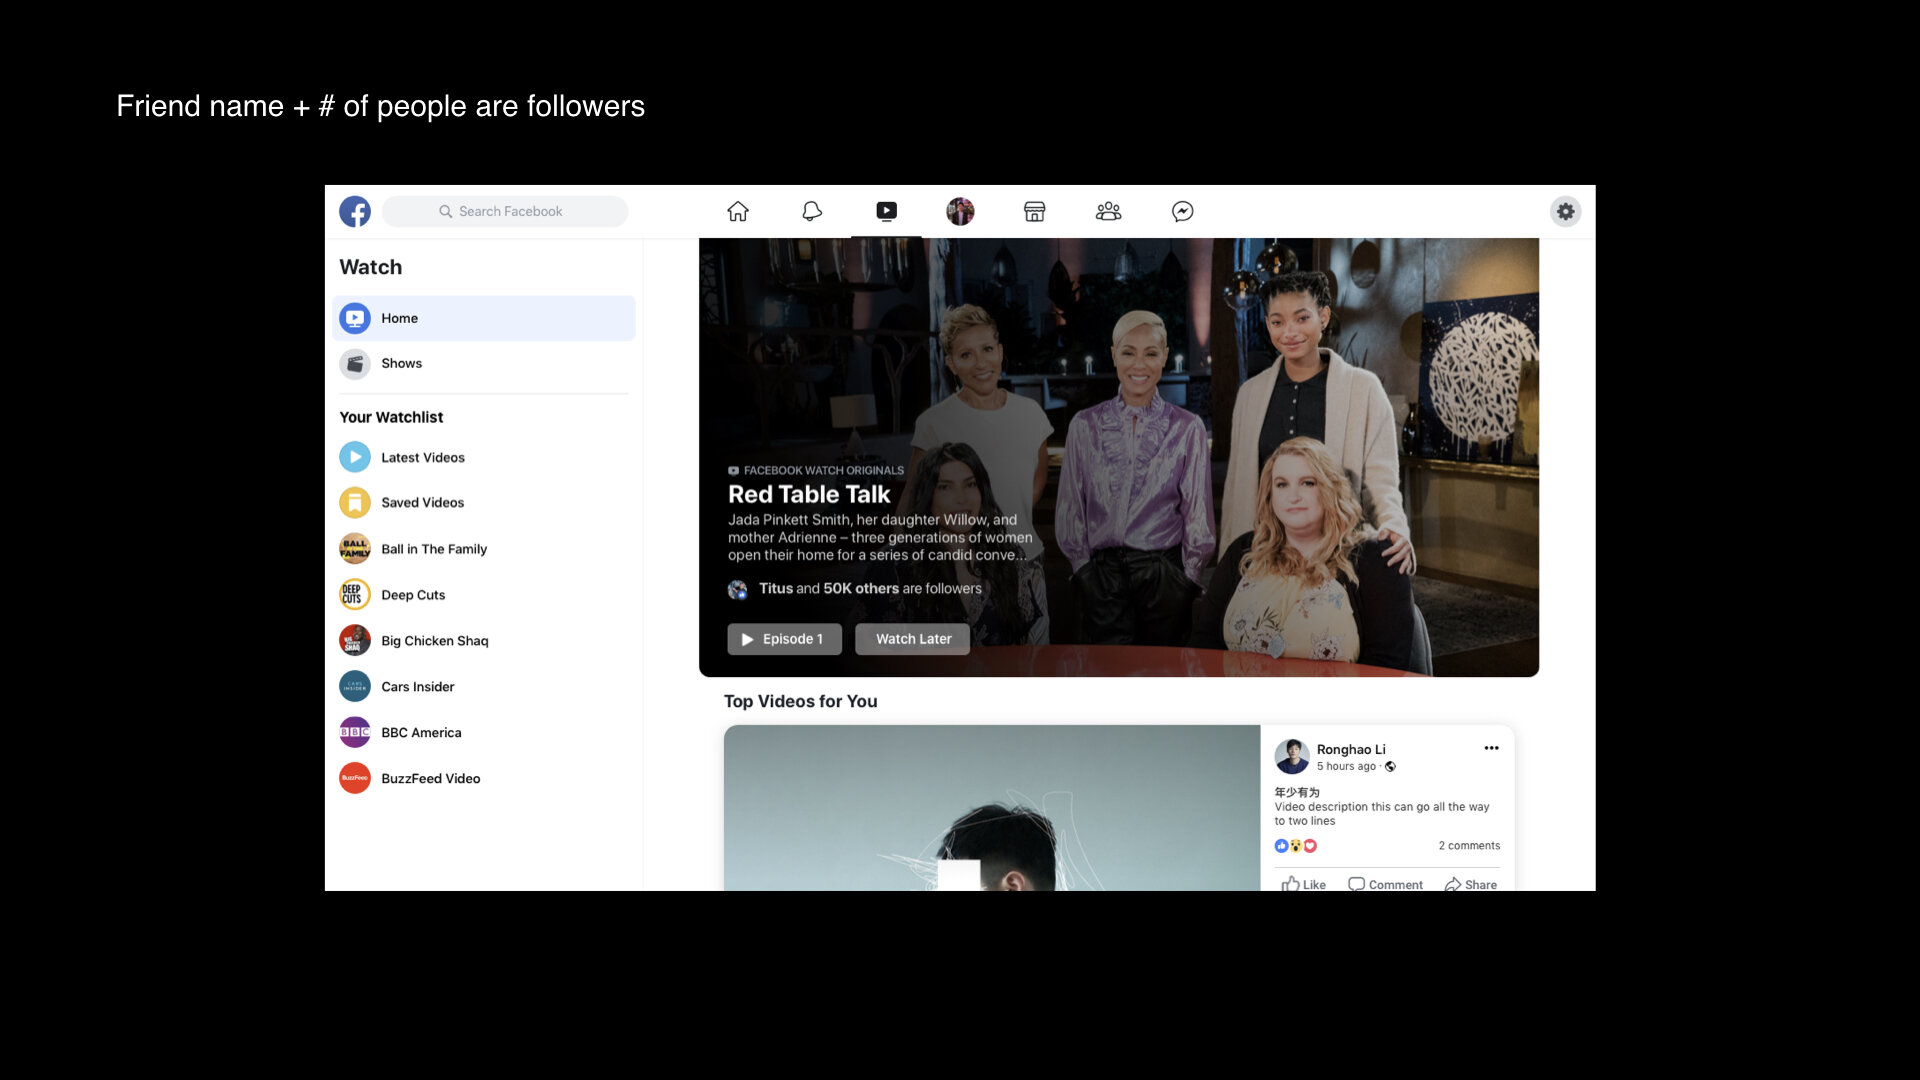Viewport: 1920px width, 1080px height.
Task: Open the post options three-dots menu
Action: click(x=1491, y=748)
